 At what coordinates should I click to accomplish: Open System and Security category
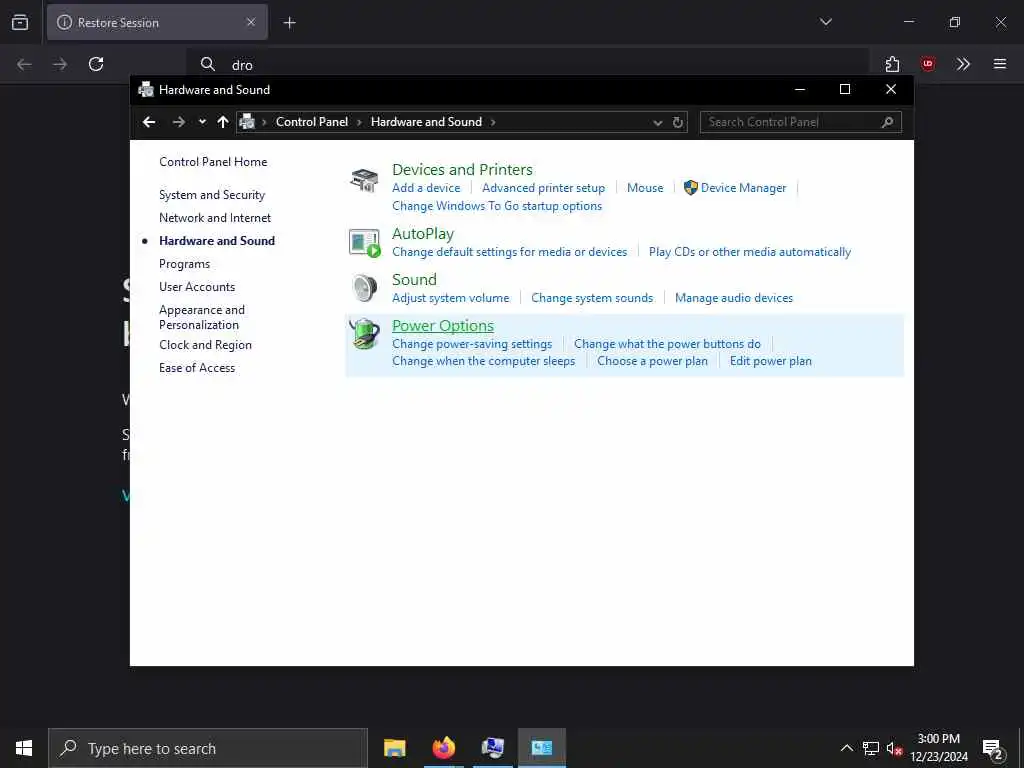tap(212, 195)
